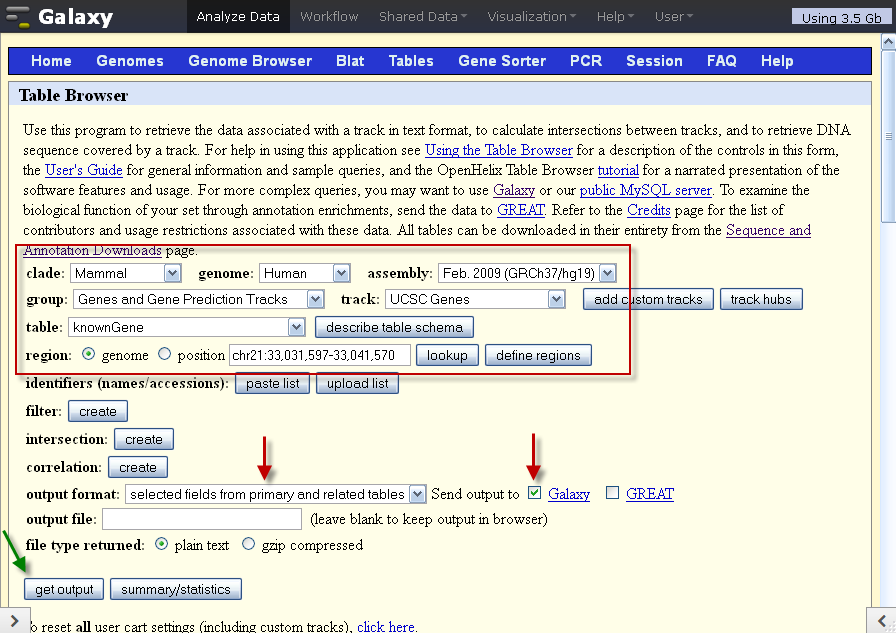Click the add custom tracks button

[648, 299]
